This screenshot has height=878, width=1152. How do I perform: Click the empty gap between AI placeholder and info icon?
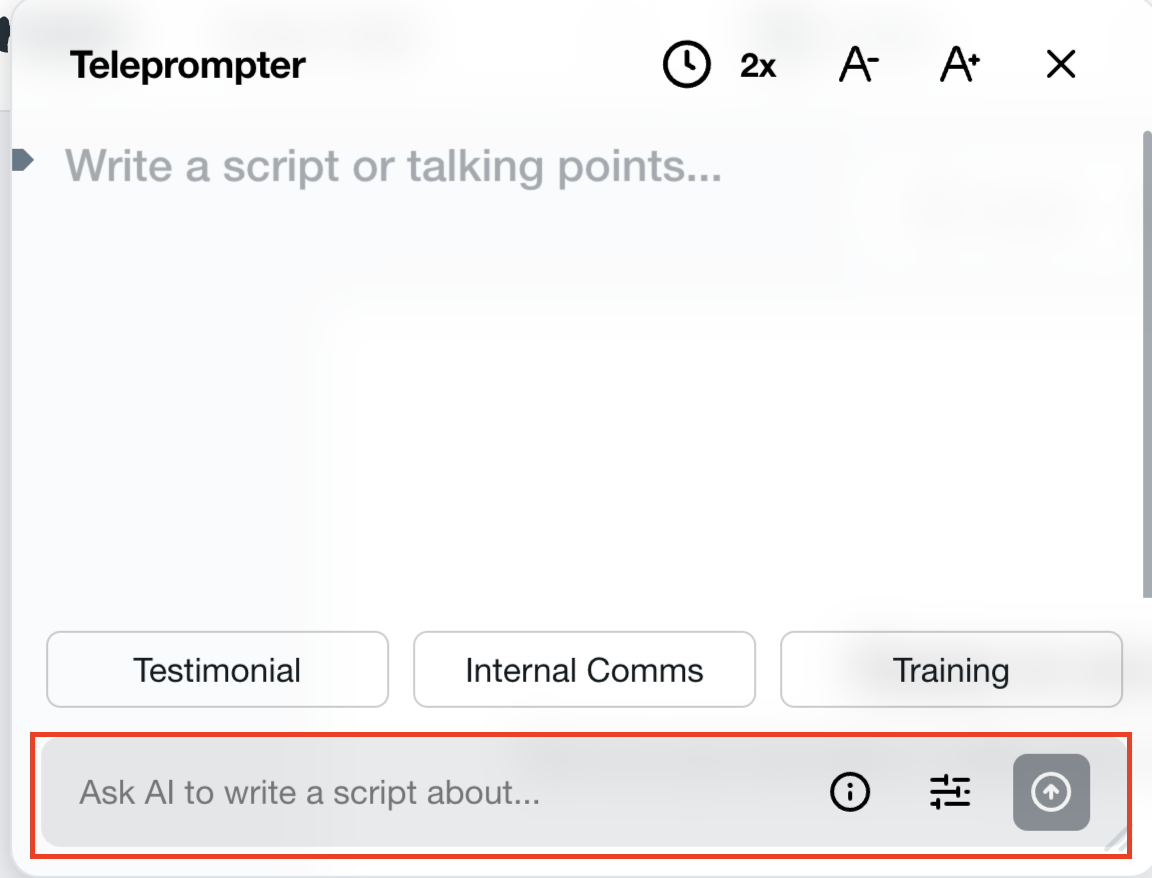click(680, 793)
